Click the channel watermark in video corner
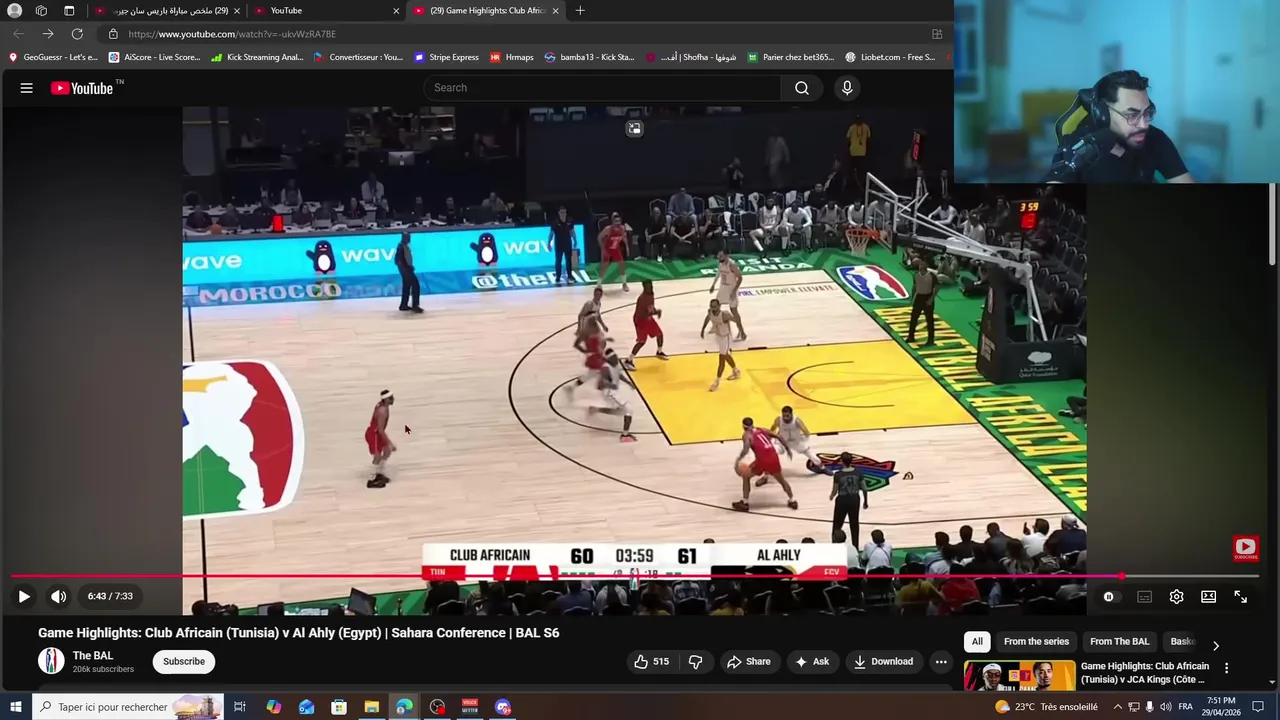Viewport: 1280px width, 720px height. click(x=1245, y=549)
